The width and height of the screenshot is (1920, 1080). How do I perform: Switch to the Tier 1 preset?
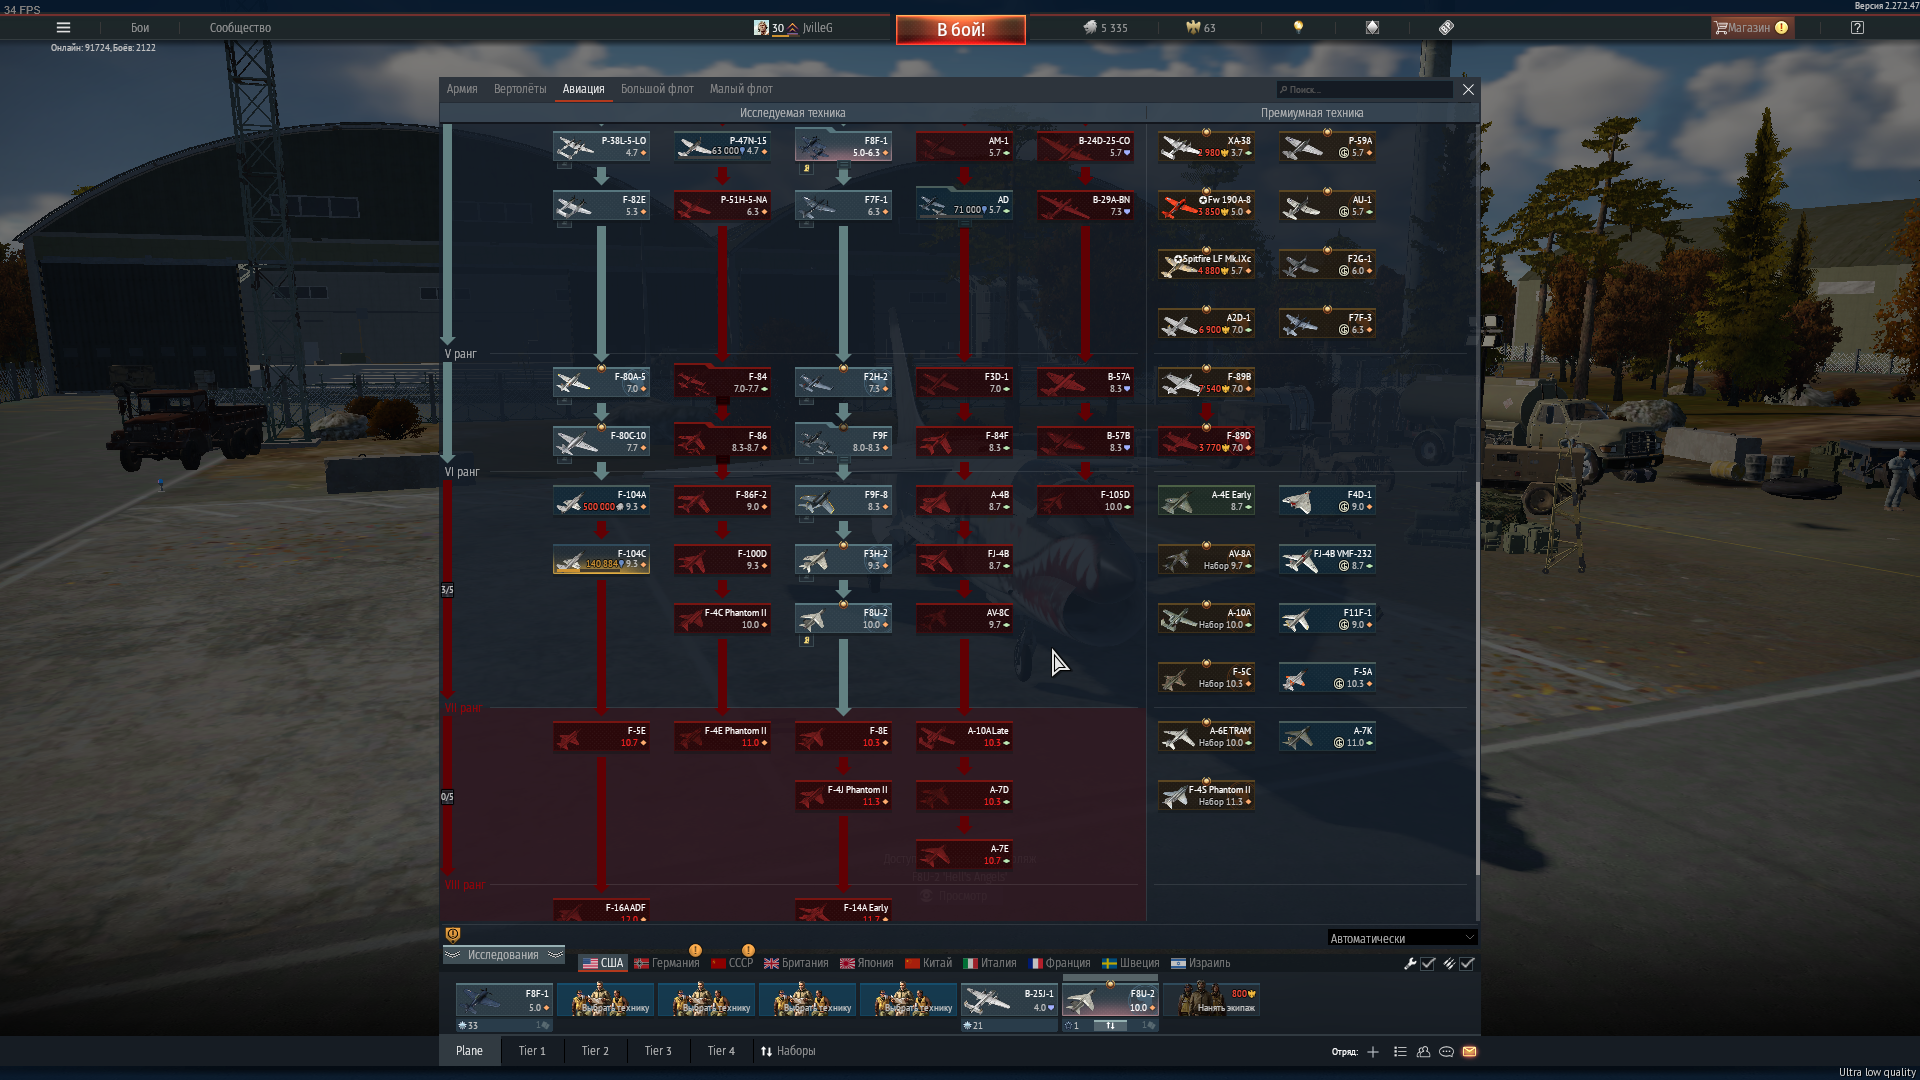(532, 1051)
